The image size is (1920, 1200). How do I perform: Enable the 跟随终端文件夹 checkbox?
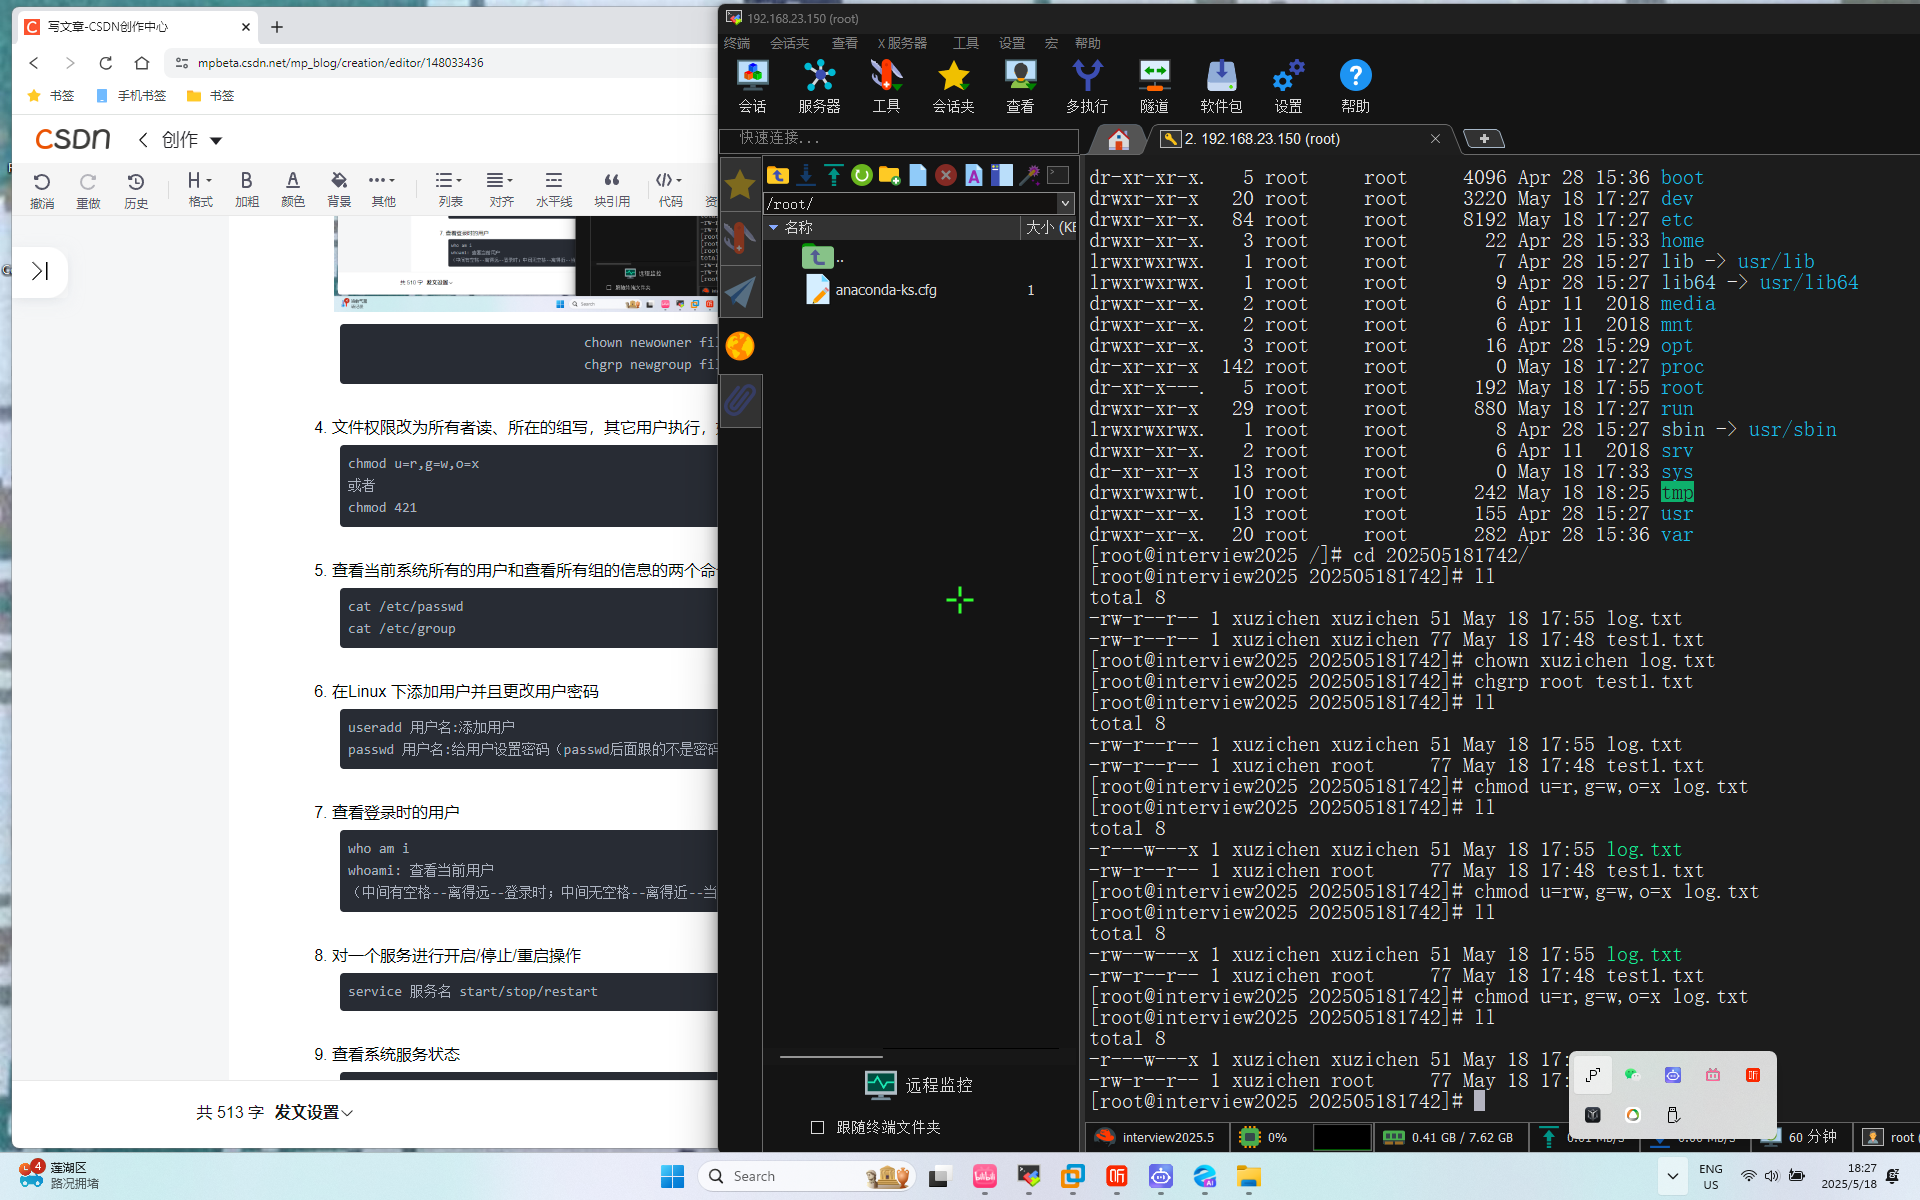tap(817, 1127)
